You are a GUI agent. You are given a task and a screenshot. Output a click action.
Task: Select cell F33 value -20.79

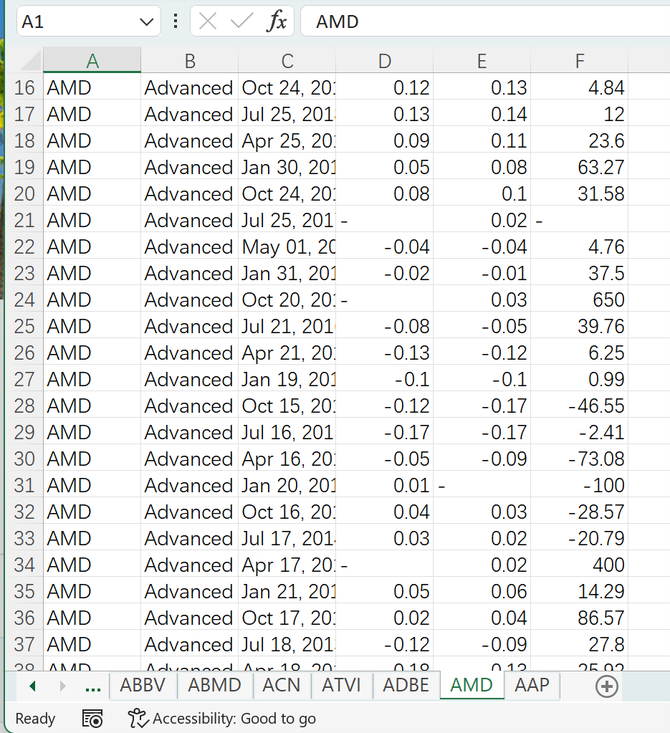click(x=579, y=538)
